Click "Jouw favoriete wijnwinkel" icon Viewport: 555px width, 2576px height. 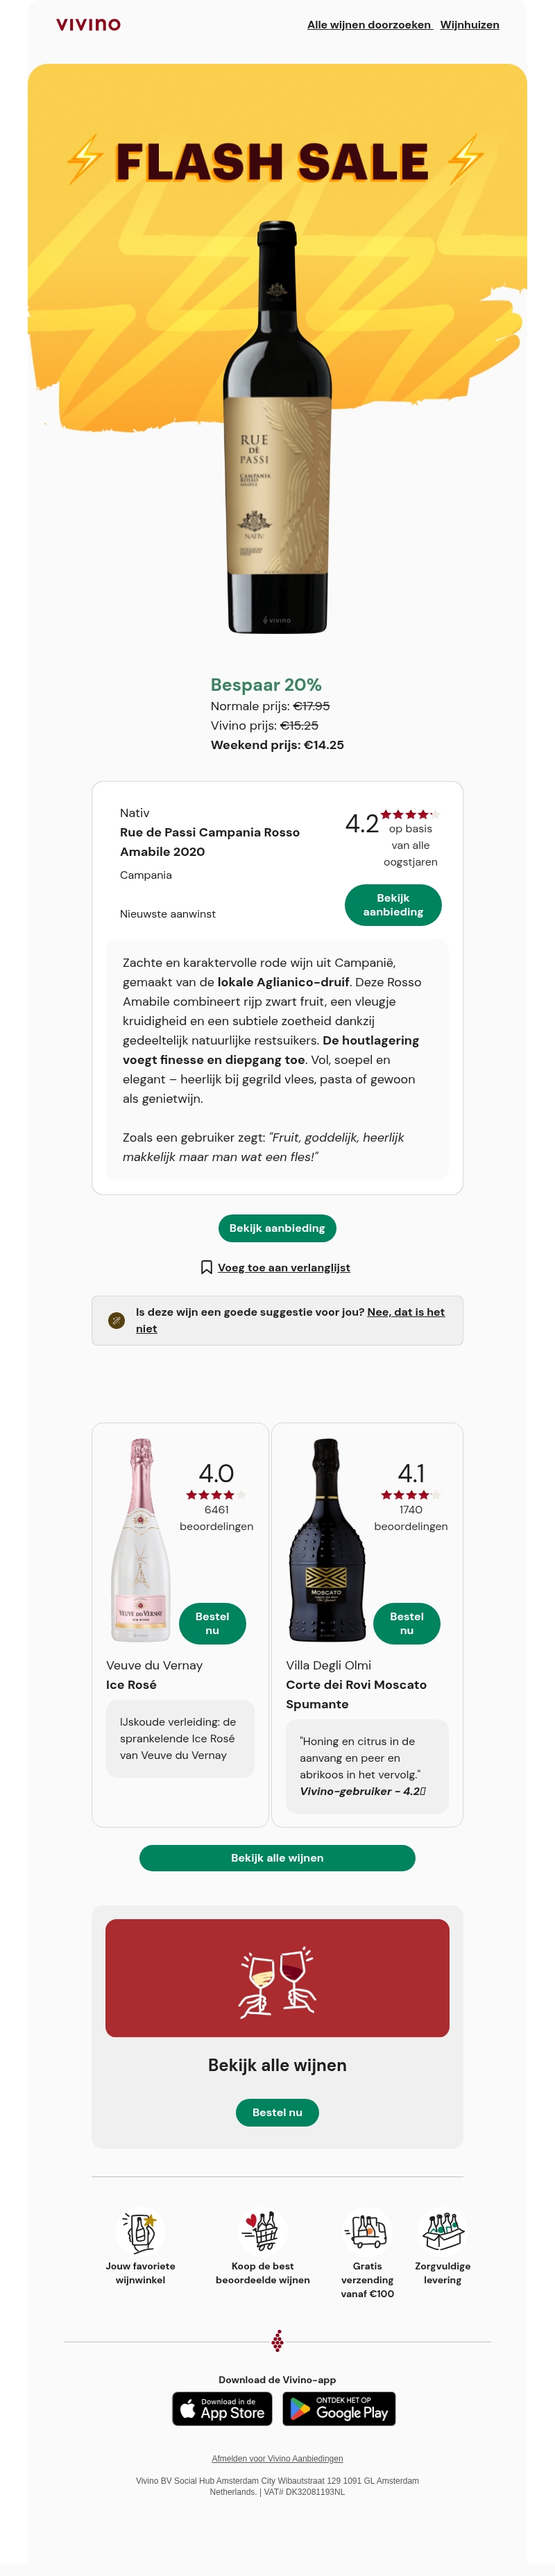[x=140, y=2231]
